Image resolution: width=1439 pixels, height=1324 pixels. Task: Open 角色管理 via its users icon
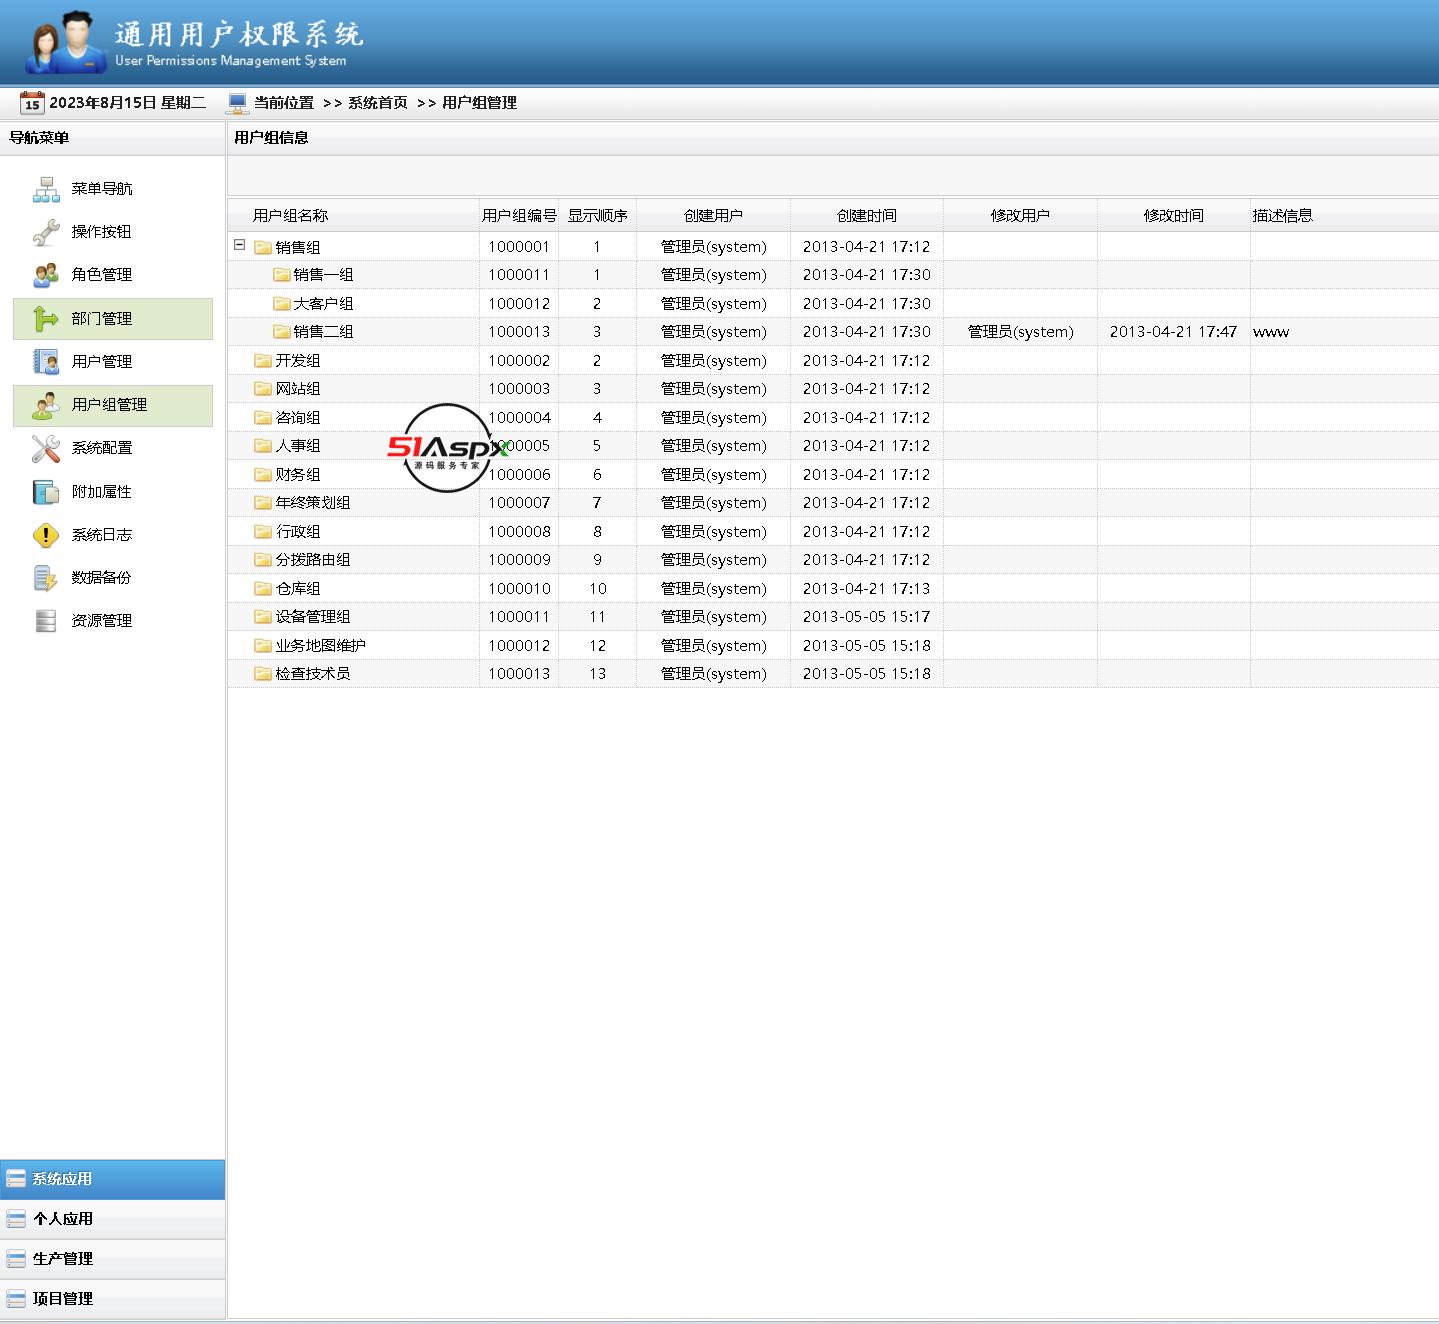(x=46, y=275)
